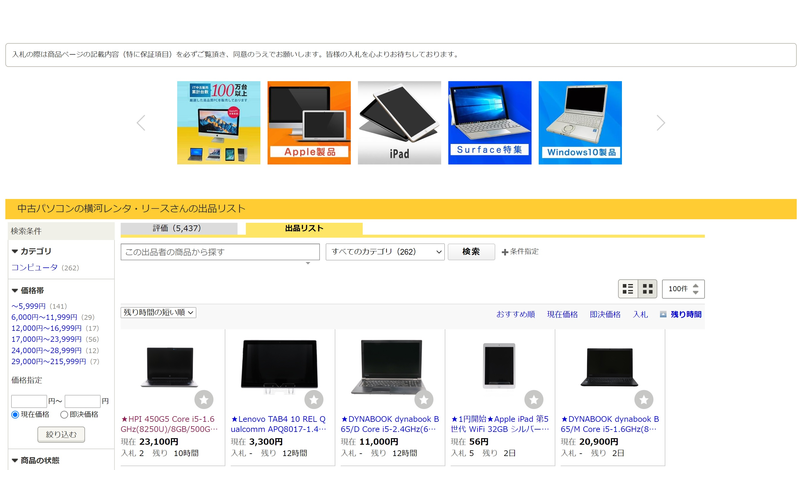Select the 現在価格 radio button
The width and height of the screenshot is (800, 500).
(x=15, y=415)
